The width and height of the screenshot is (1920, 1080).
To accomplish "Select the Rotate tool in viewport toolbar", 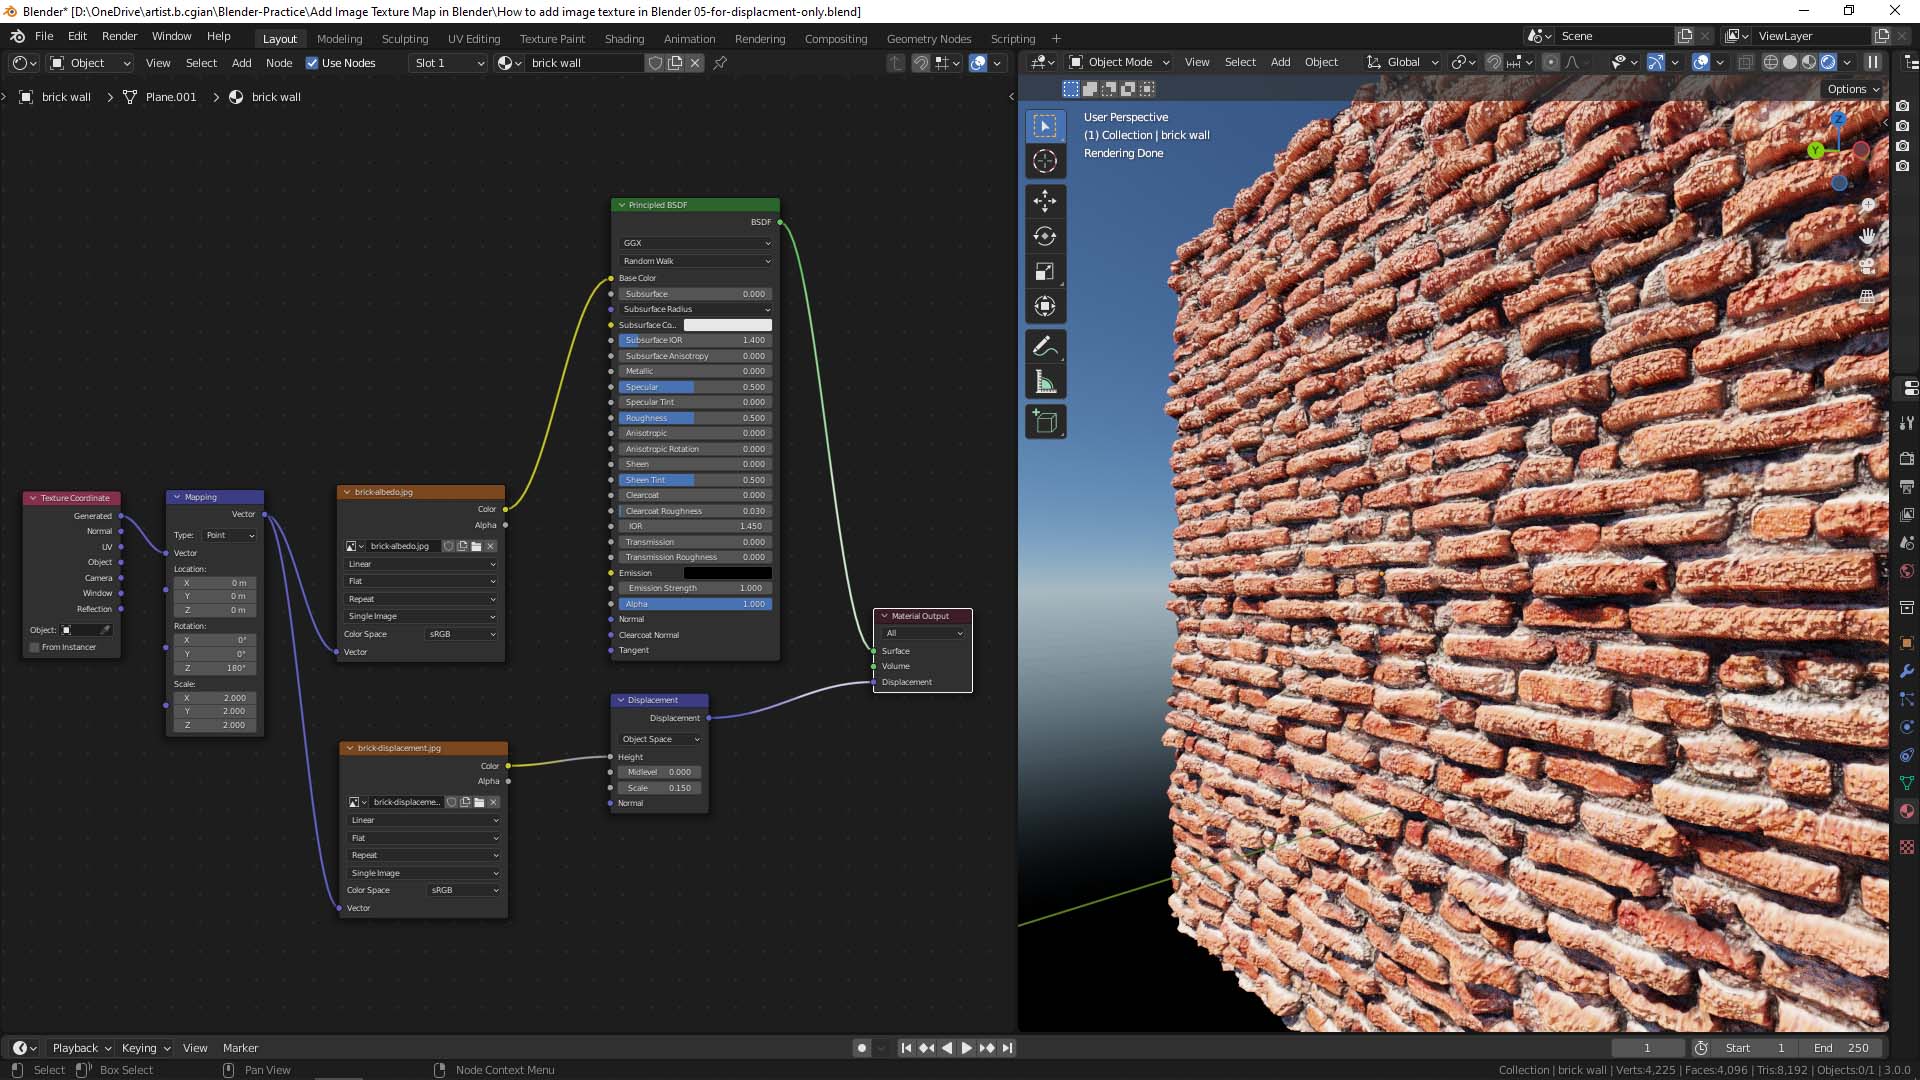I will (1045, 236).
